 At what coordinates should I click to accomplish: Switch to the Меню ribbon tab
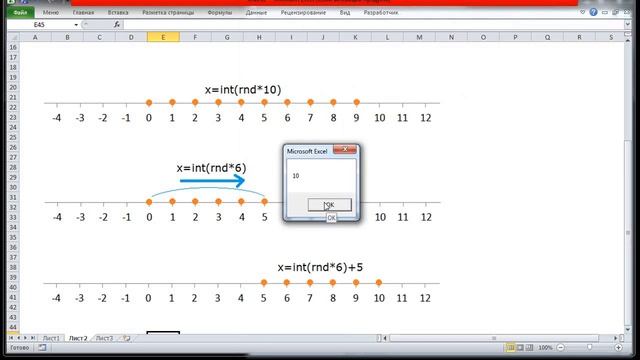coord(51,13)
